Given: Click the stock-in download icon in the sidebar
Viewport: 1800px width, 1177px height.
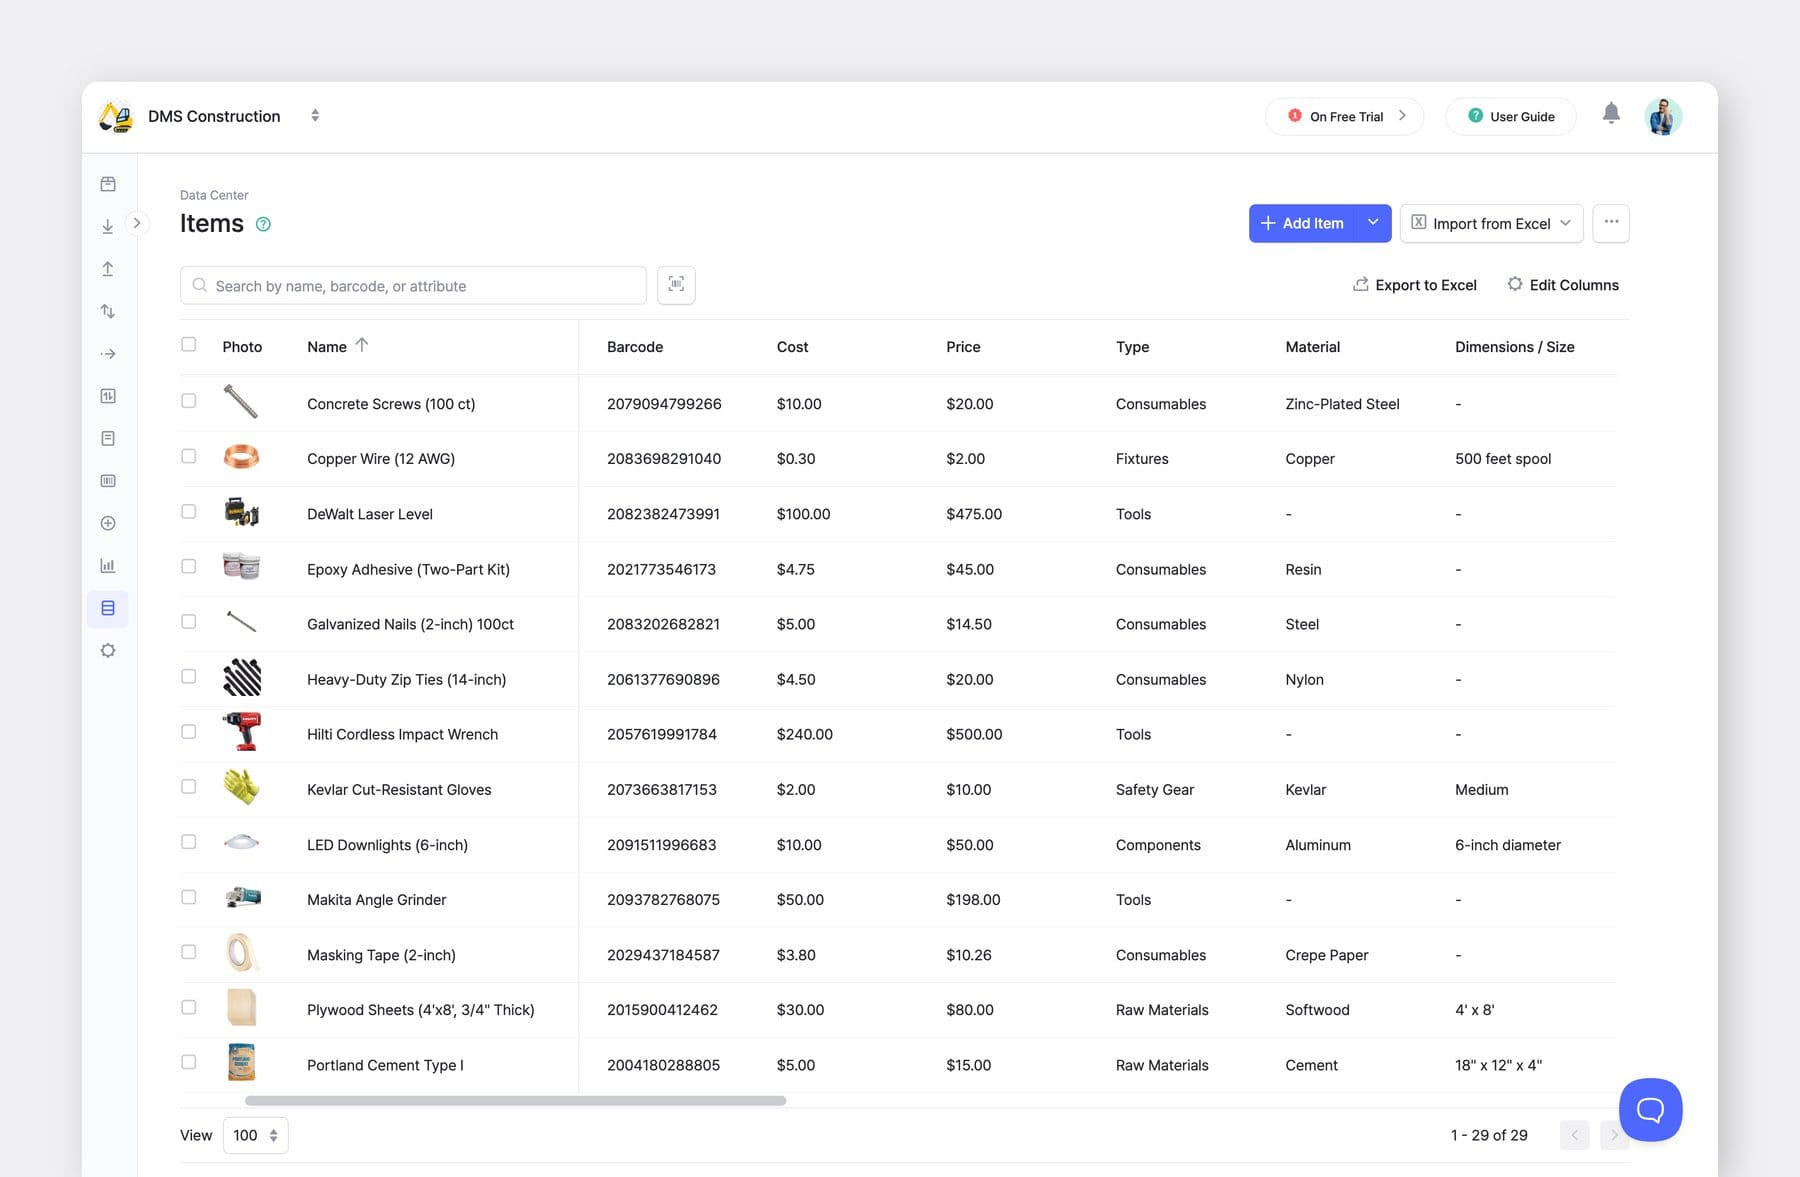Looking at the screenshot, I should point(107,225).
